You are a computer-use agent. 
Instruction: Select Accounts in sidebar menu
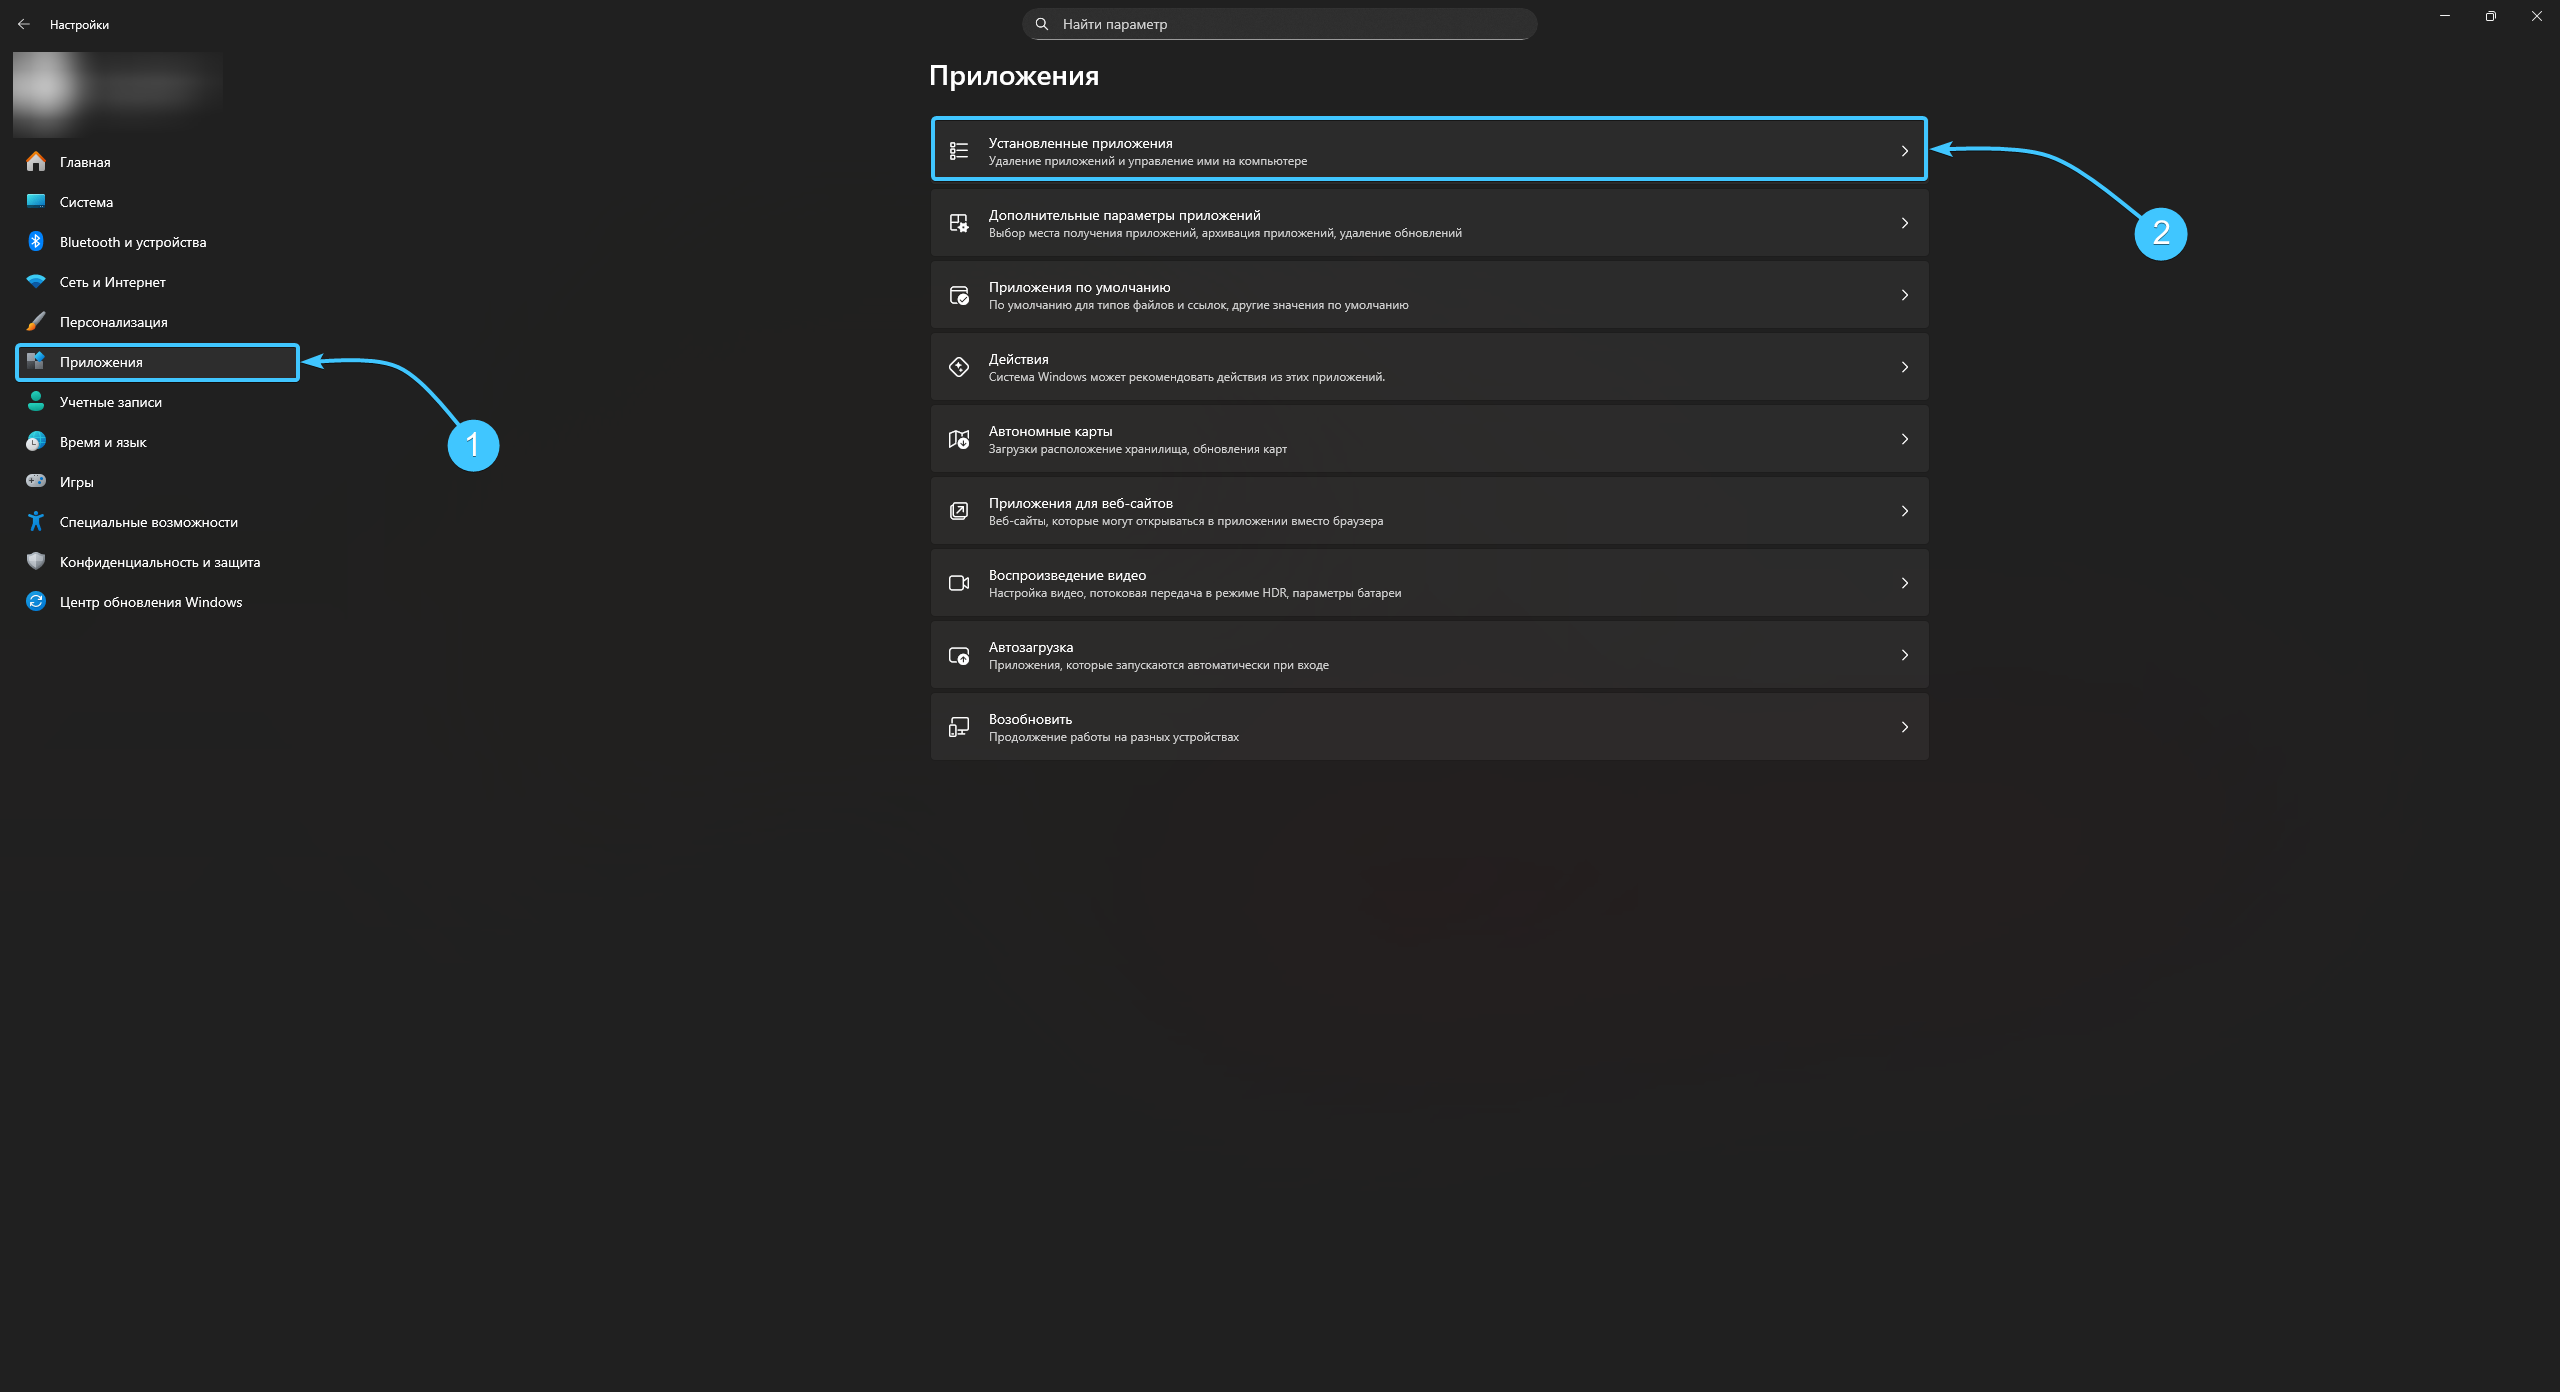click(110, 402)
